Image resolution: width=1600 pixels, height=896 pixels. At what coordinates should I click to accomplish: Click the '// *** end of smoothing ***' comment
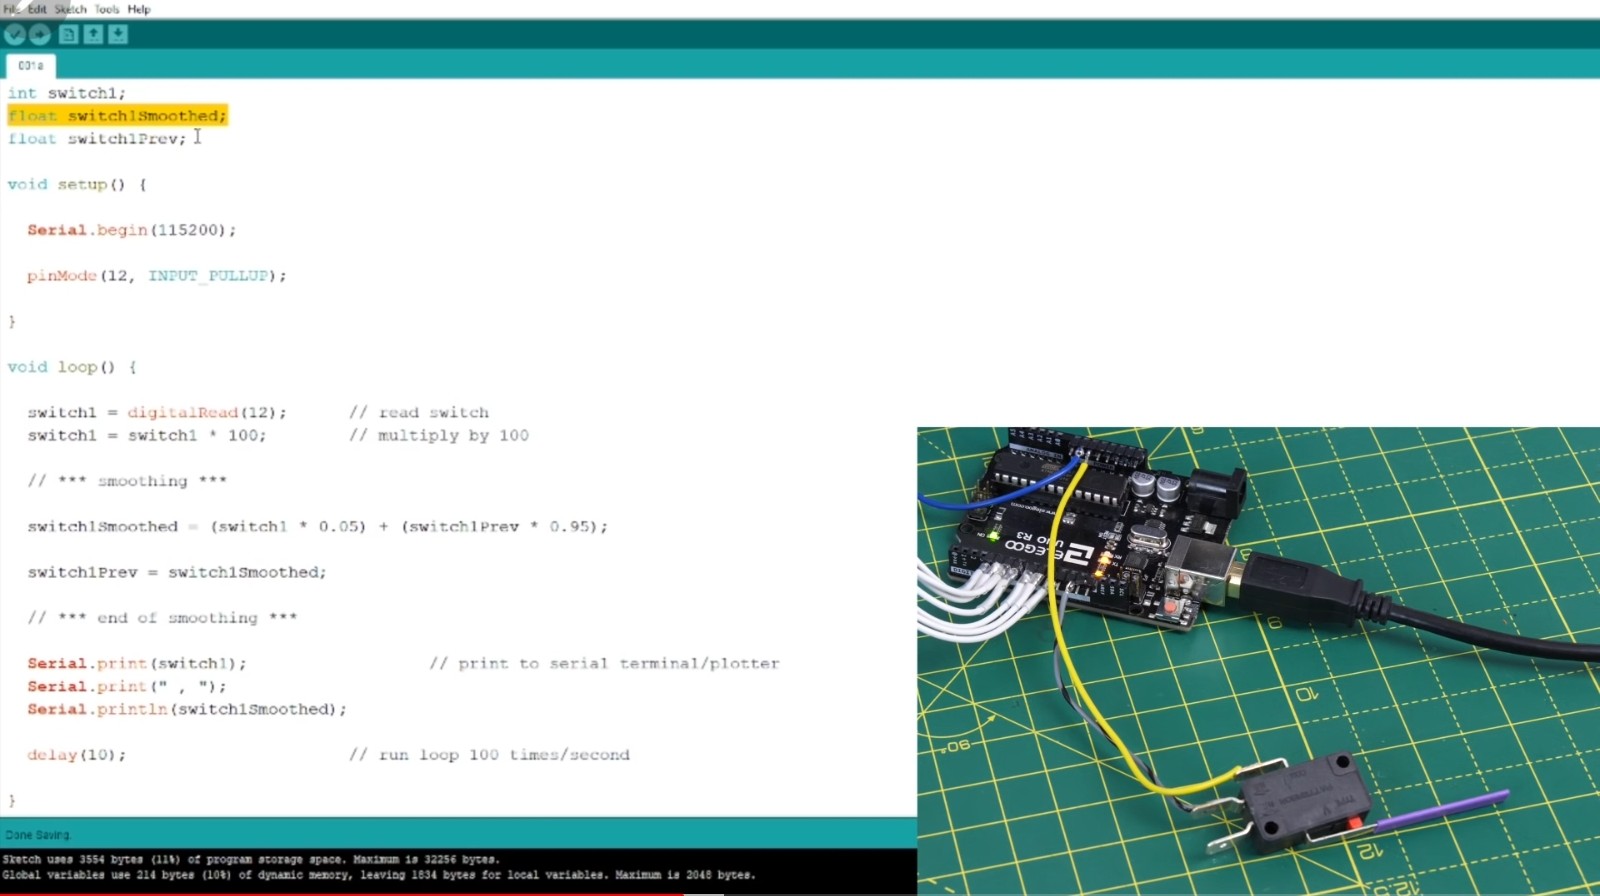point(162,618)
